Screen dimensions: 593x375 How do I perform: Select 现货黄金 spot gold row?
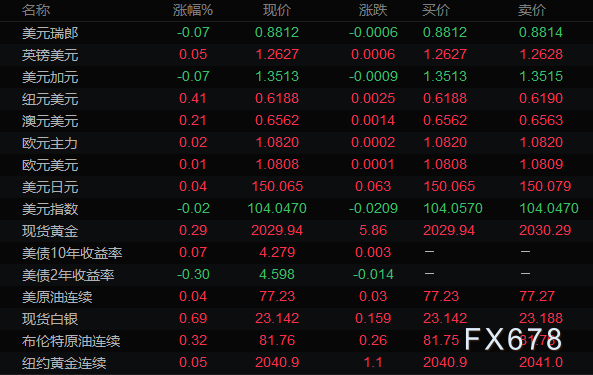pos(296,231)
